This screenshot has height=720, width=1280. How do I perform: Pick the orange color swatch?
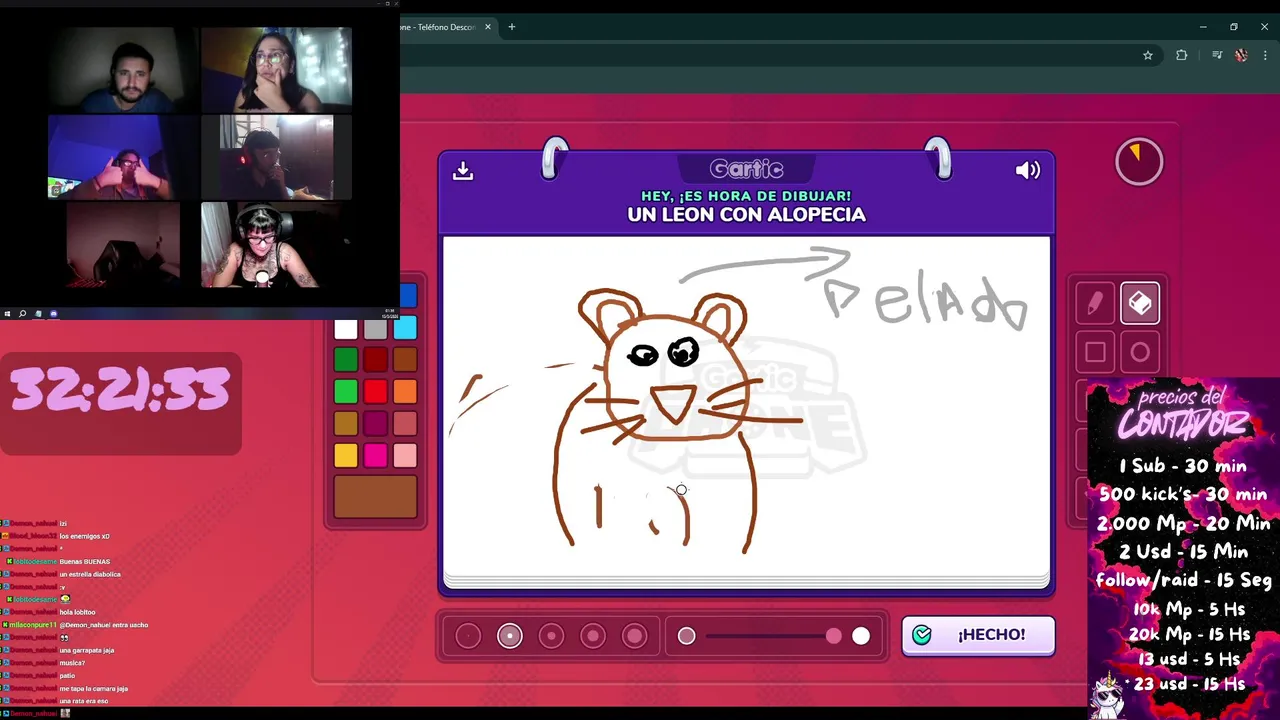coord(405,391)
